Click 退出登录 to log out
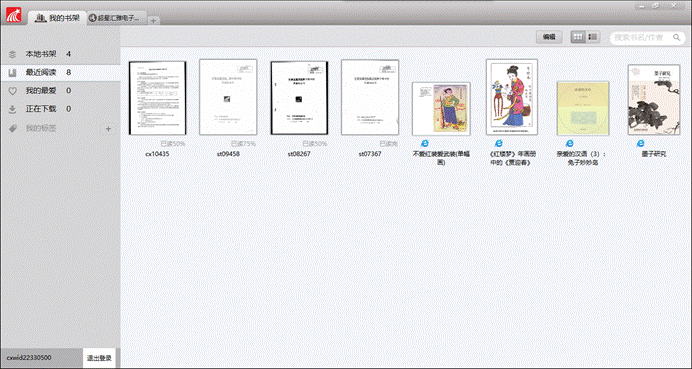692x369 pixels. coord(99,358)
